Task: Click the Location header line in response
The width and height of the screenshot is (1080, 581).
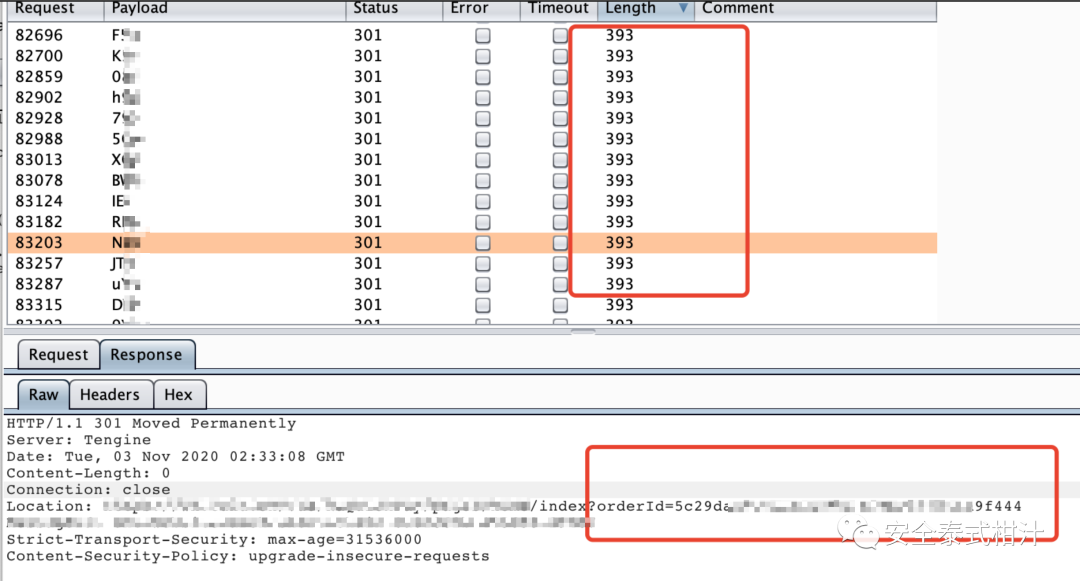Action: [300, 507]
